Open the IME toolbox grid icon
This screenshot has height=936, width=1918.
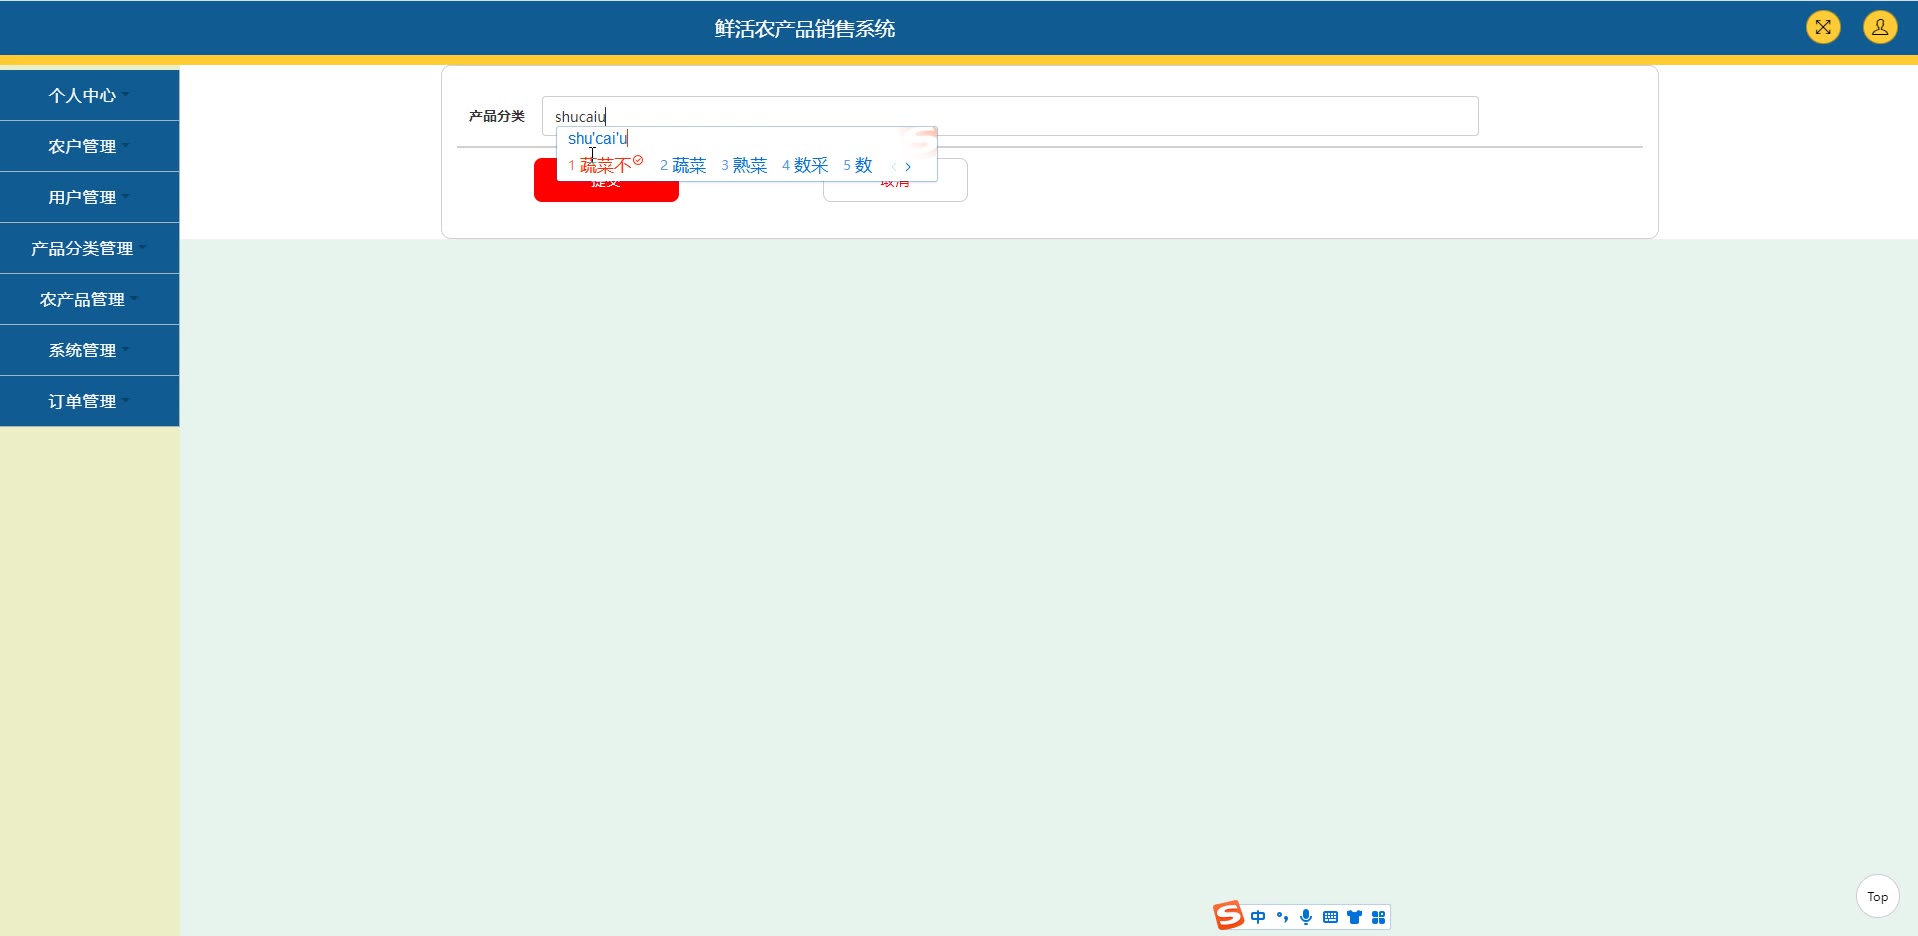tap(1378, 917)
